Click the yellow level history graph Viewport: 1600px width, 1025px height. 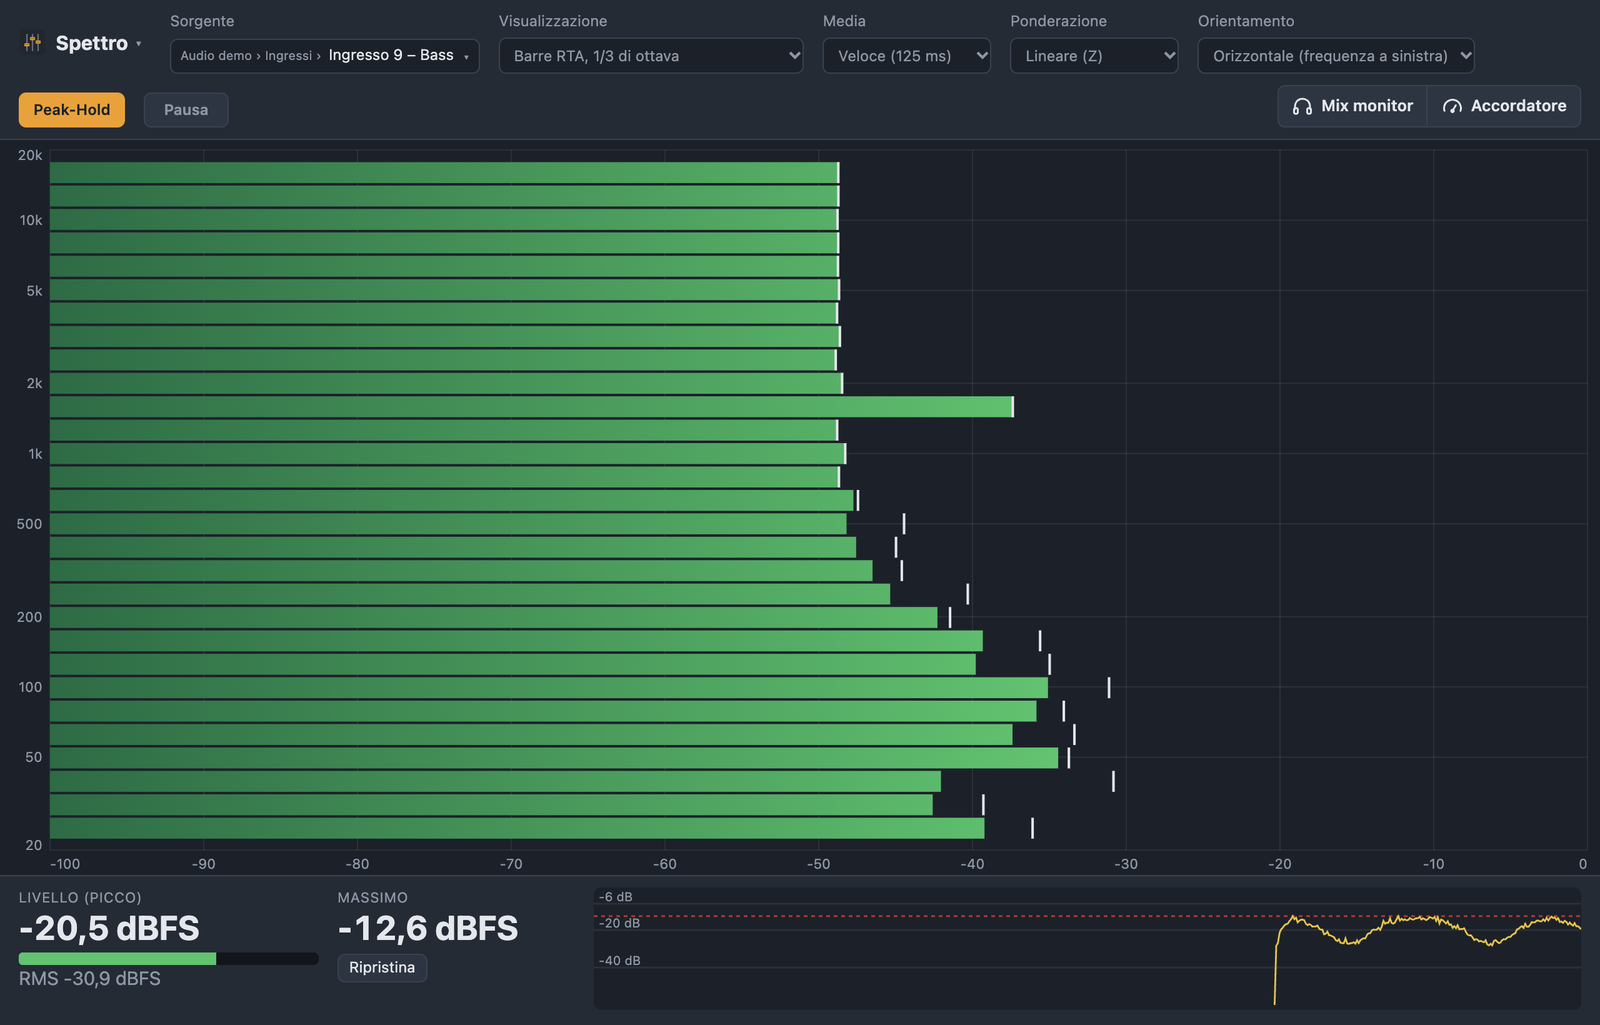[1087, 948]
